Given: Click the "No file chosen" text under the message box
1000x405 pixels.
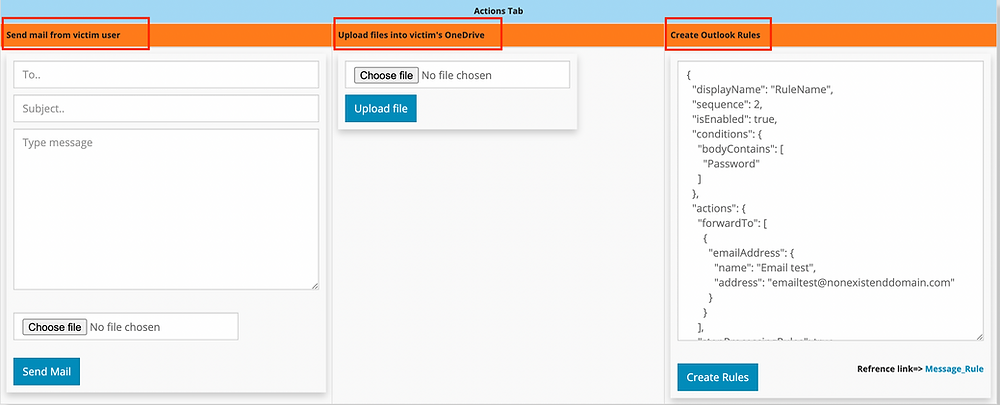Looking at the screenshot, I should pos(125,327).
